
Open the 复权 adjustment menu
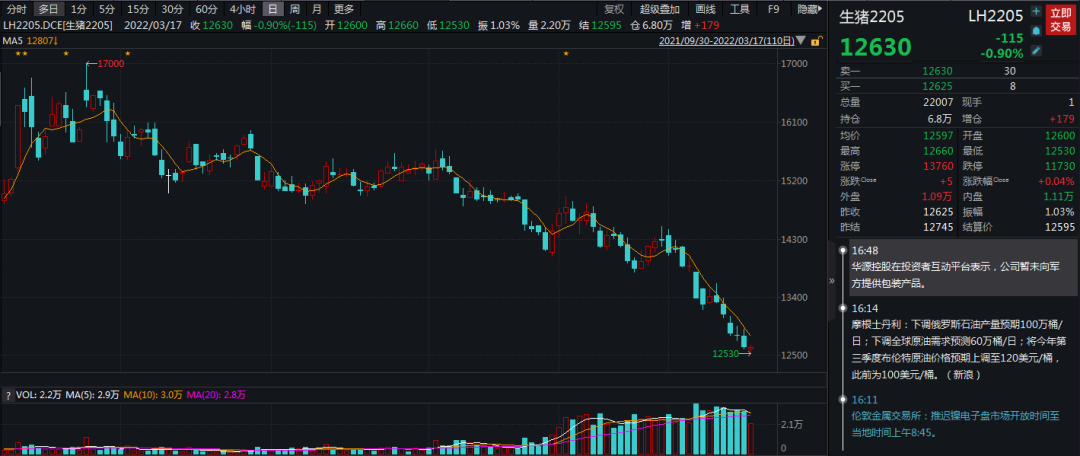point(614,10)
